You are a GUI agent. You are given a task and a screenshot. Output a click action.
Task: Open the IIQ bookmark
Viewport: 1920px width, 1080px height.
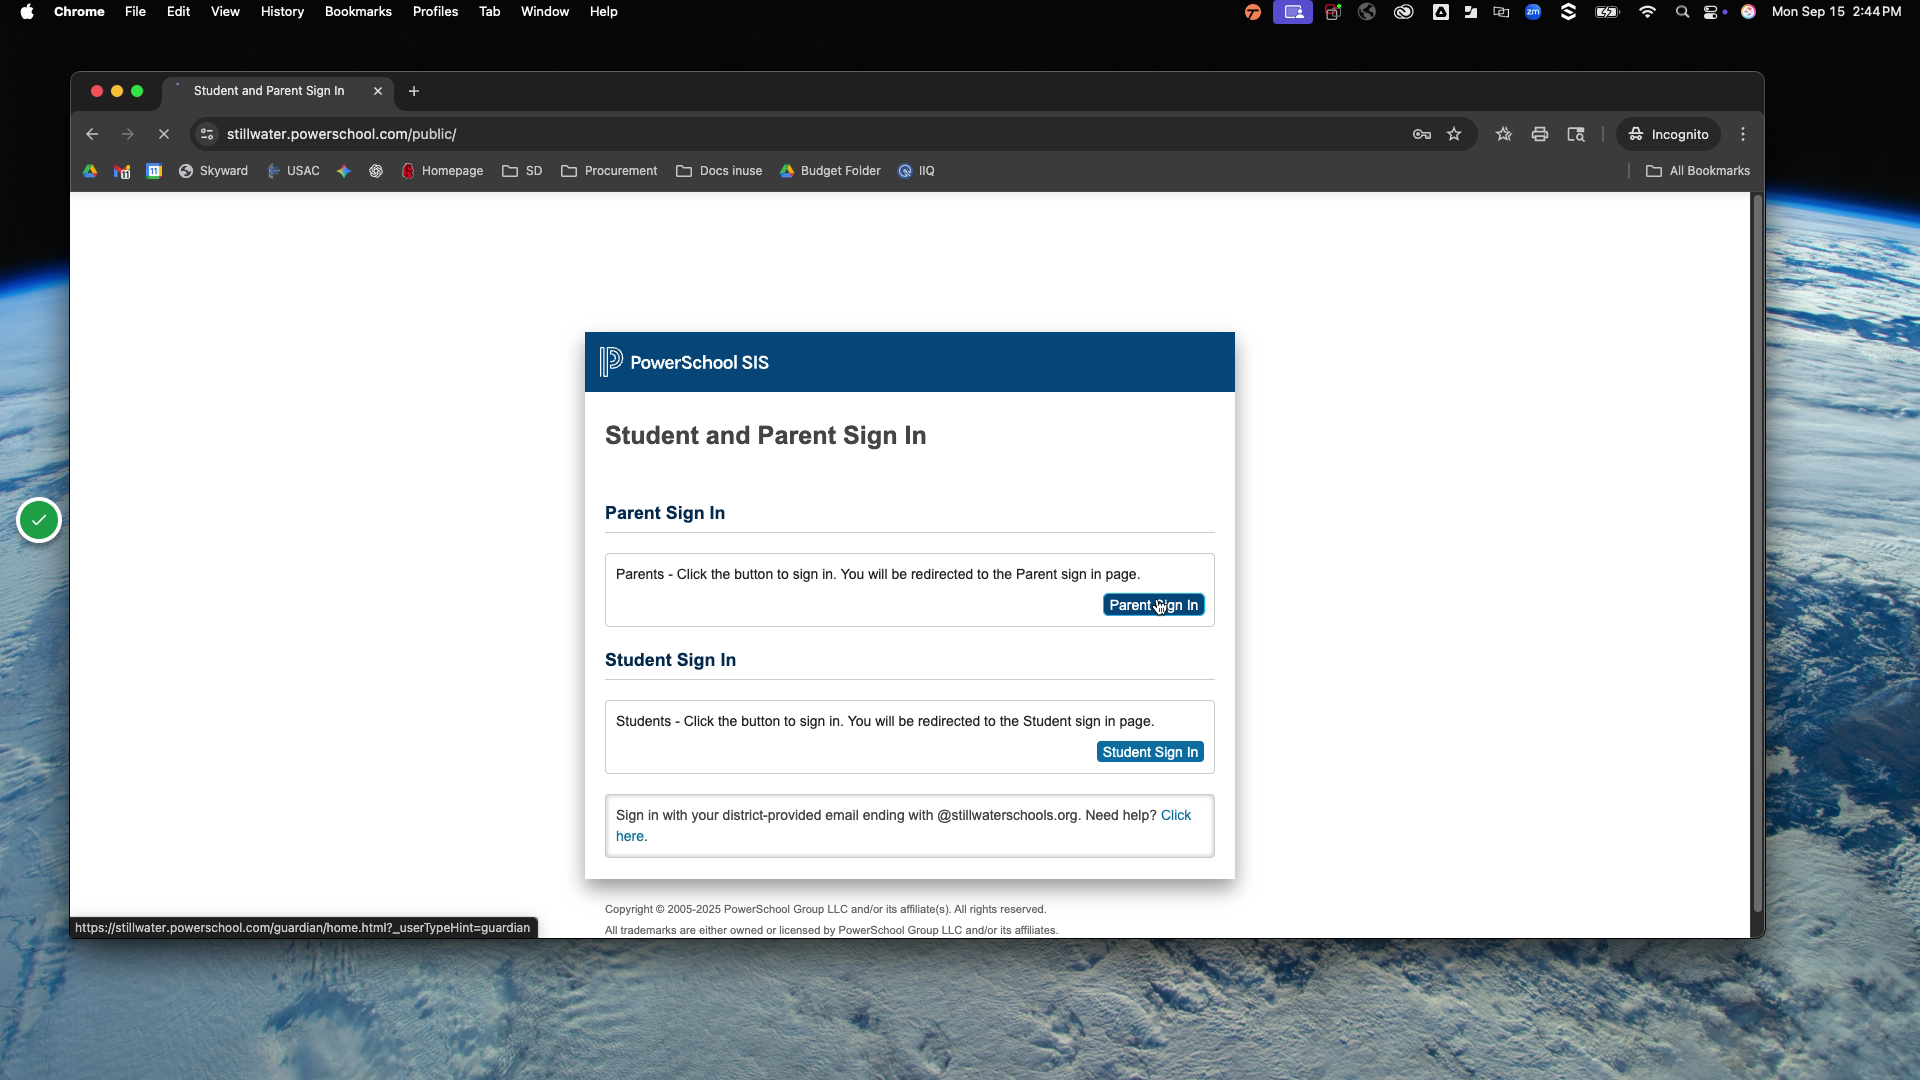point(916,171)
